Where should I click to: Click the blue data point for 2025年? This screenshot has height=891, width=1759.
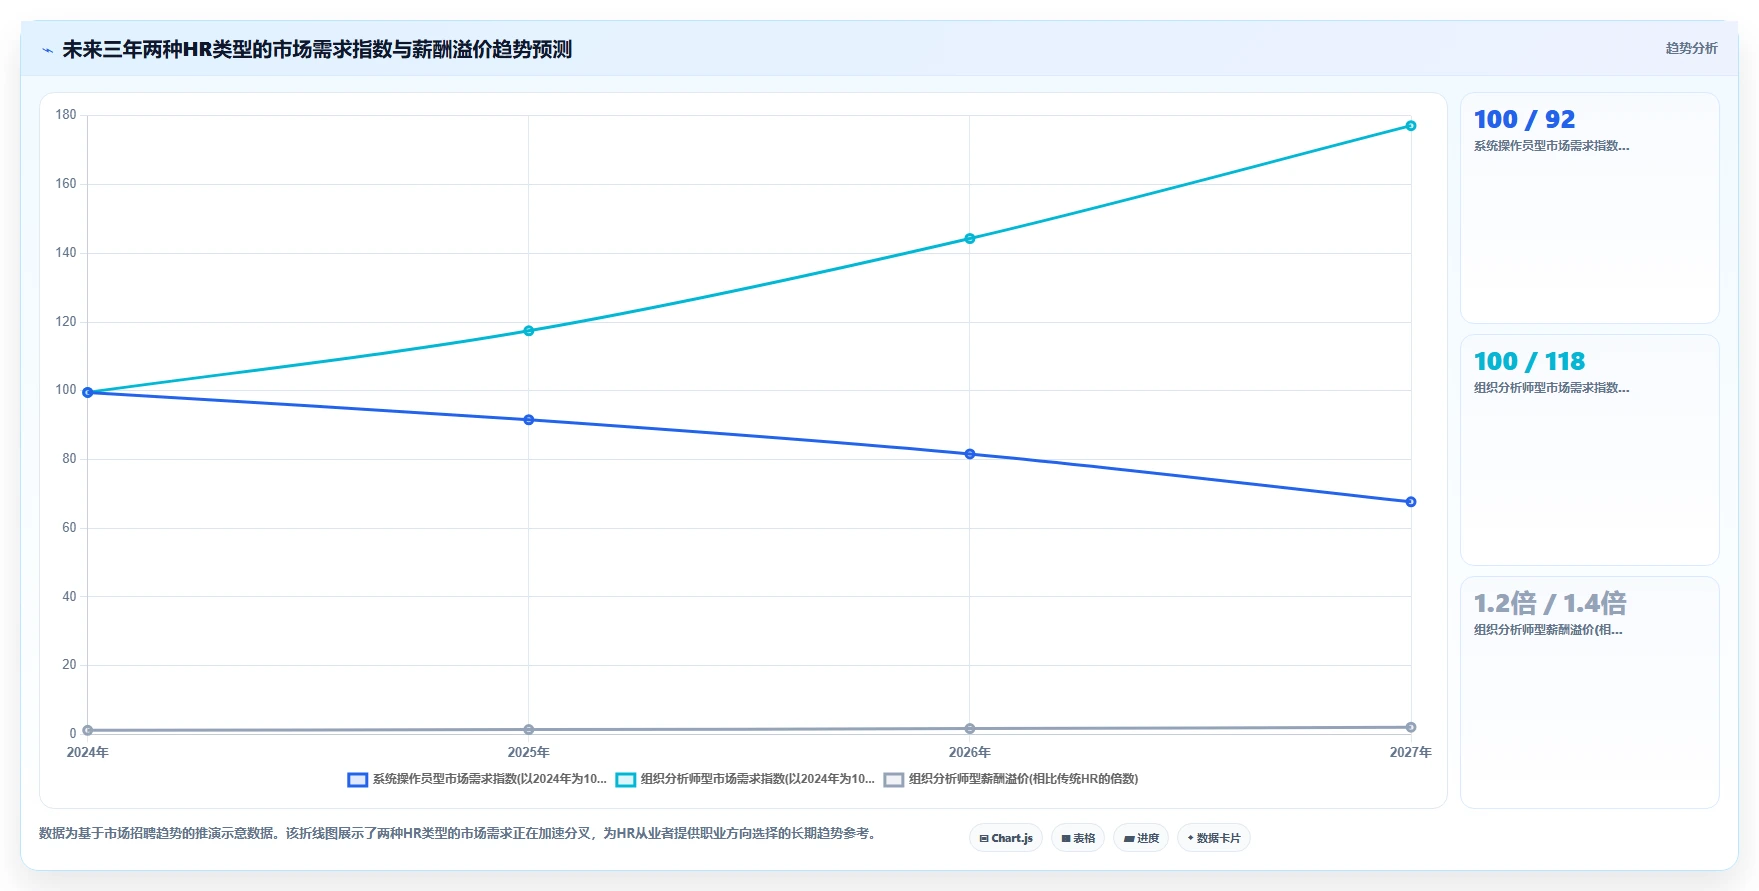(529, 420)
